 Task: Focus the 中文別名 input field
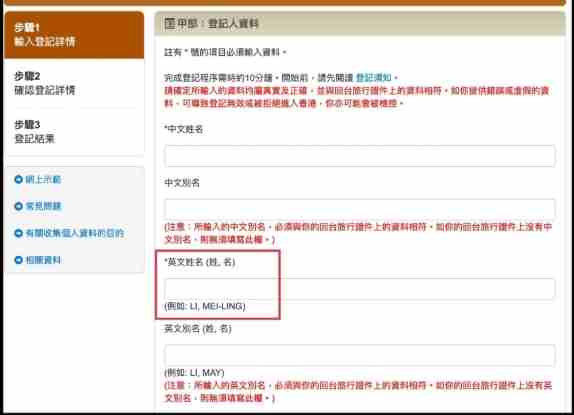359,209
